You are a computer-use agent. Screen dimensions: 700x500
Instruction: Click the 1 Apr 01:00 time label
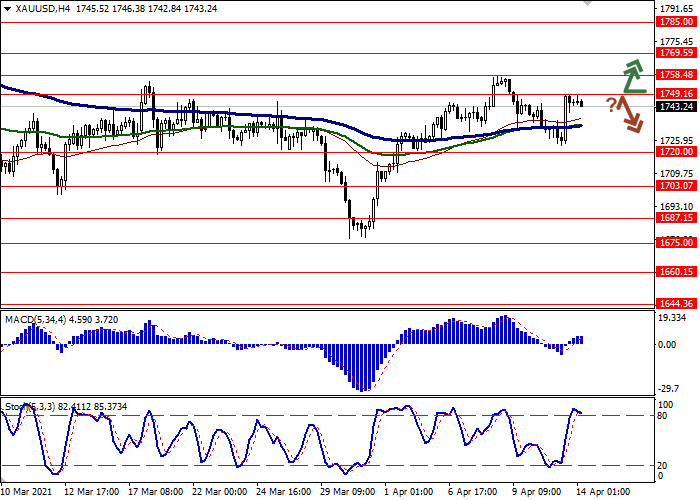coord(409,492)
